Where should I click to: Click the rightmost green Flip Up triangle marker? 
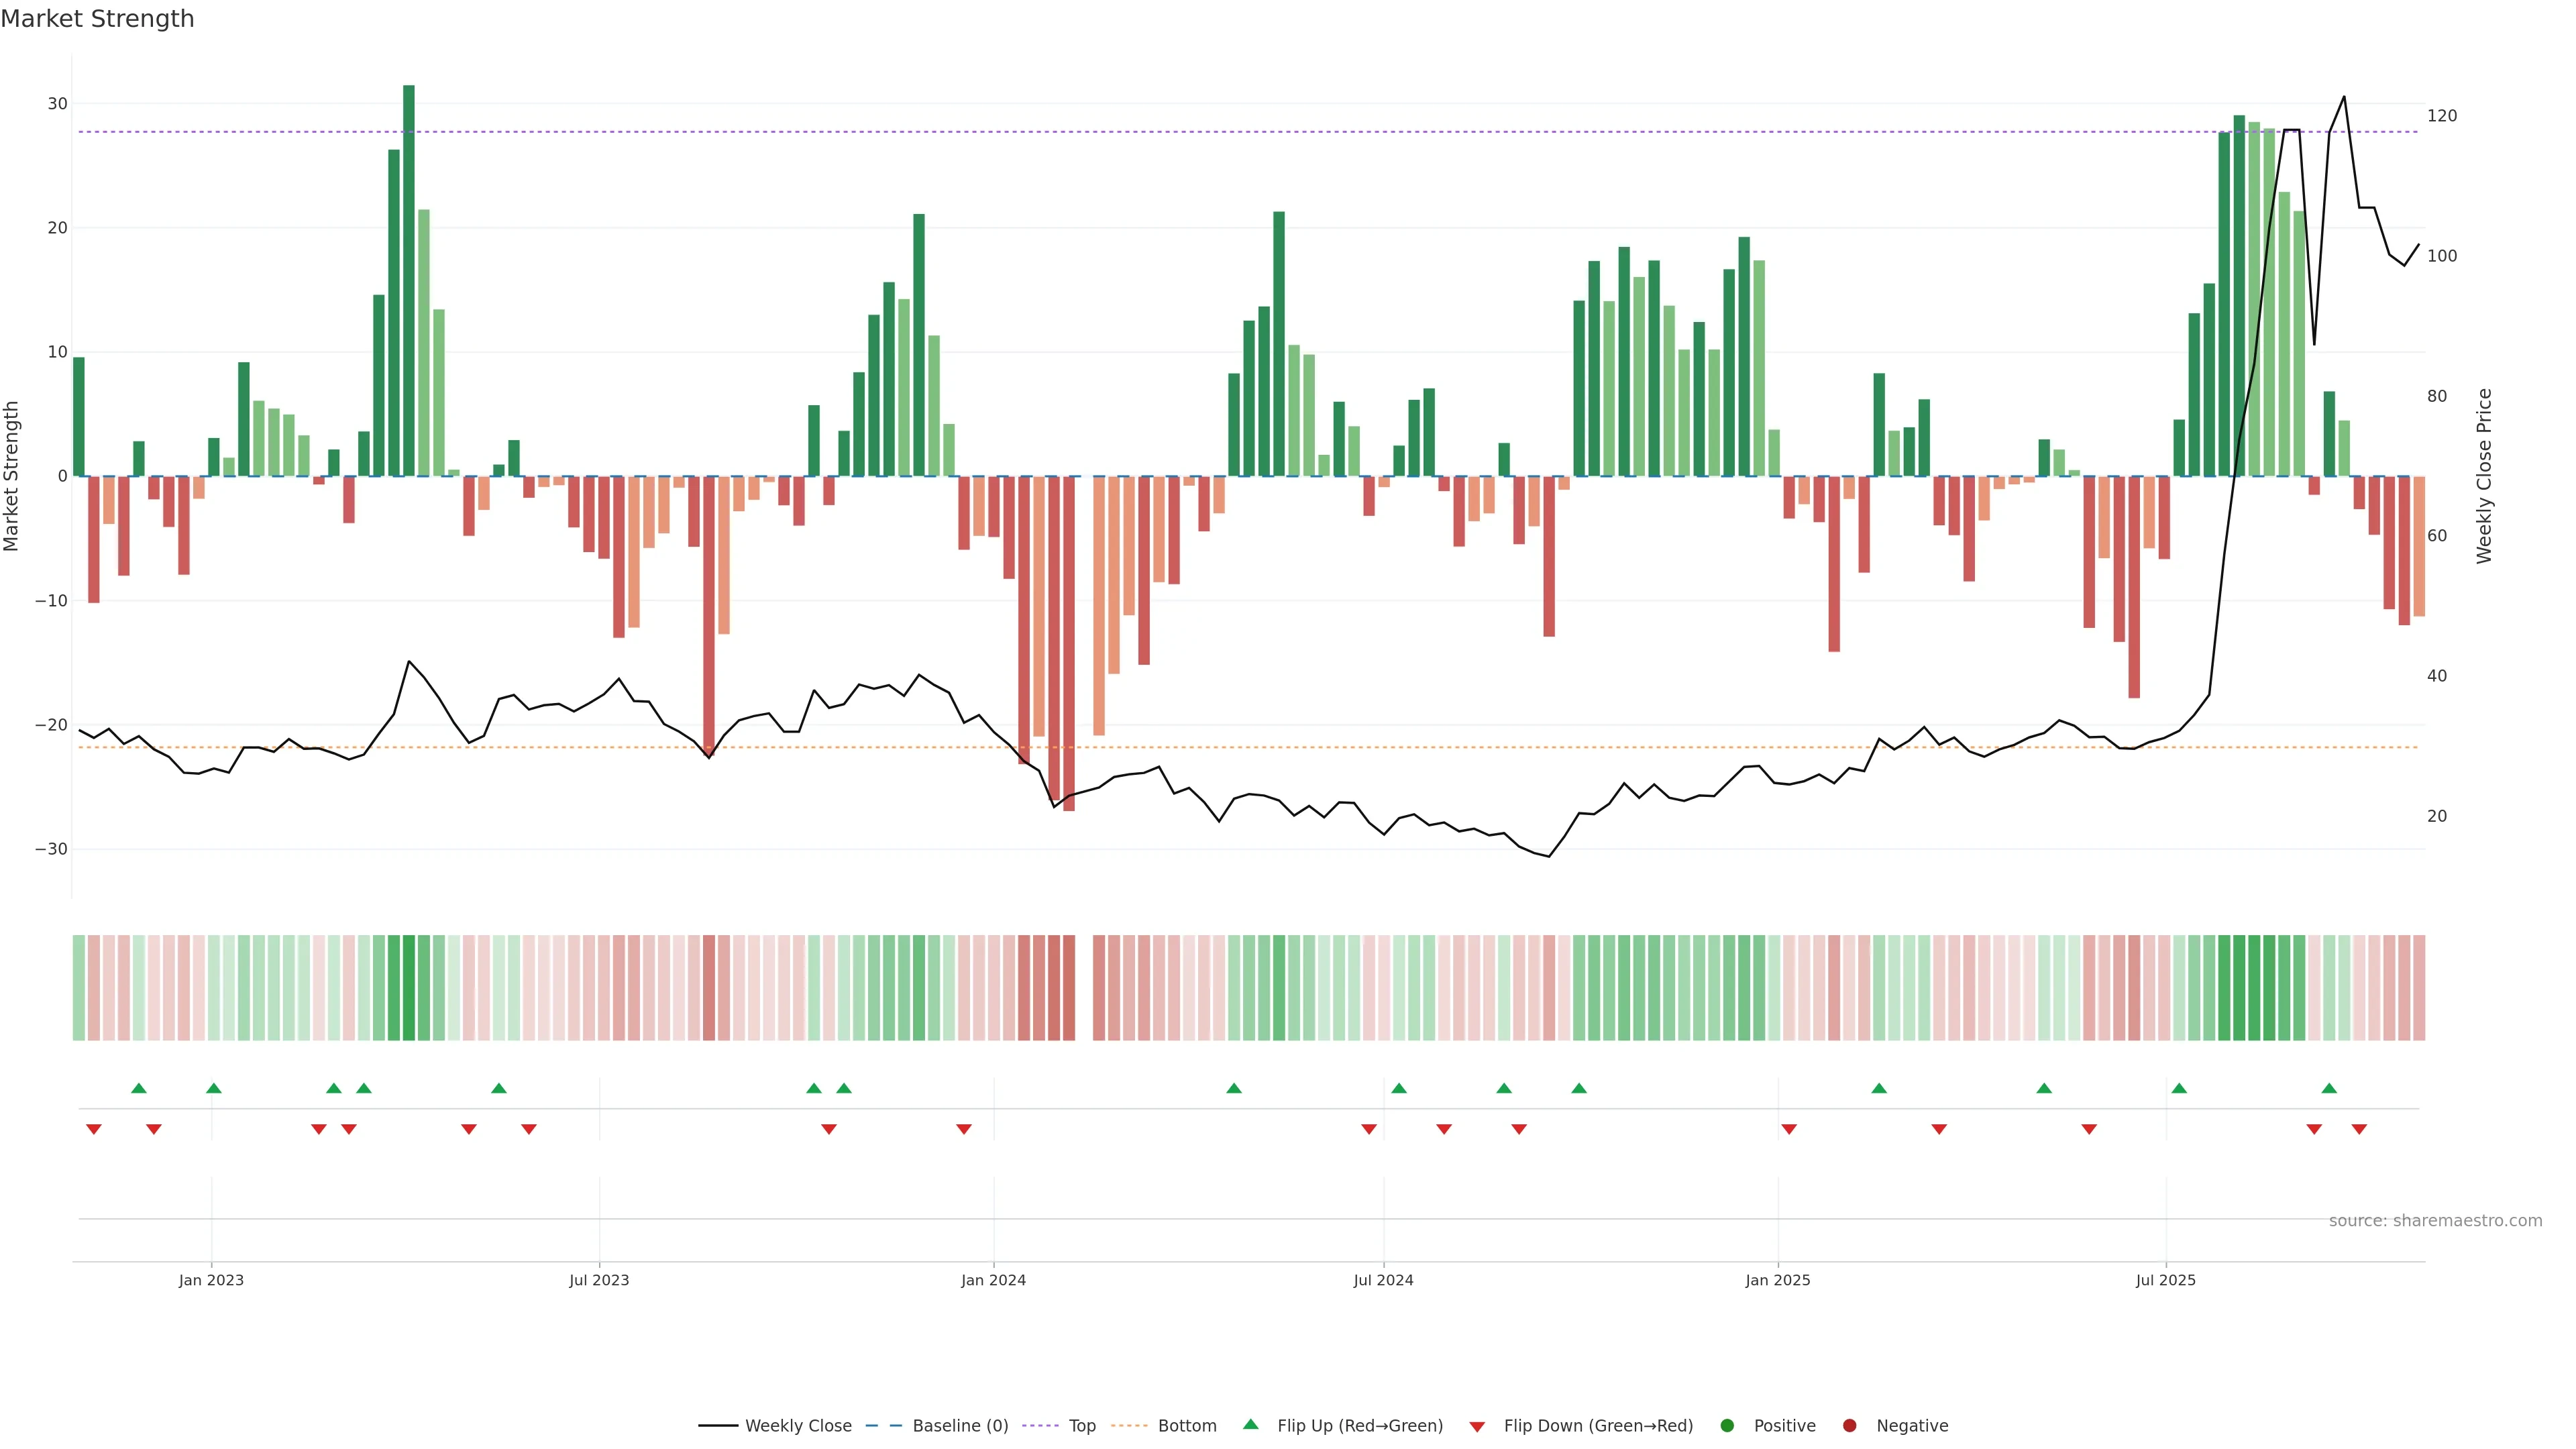2329,1088
